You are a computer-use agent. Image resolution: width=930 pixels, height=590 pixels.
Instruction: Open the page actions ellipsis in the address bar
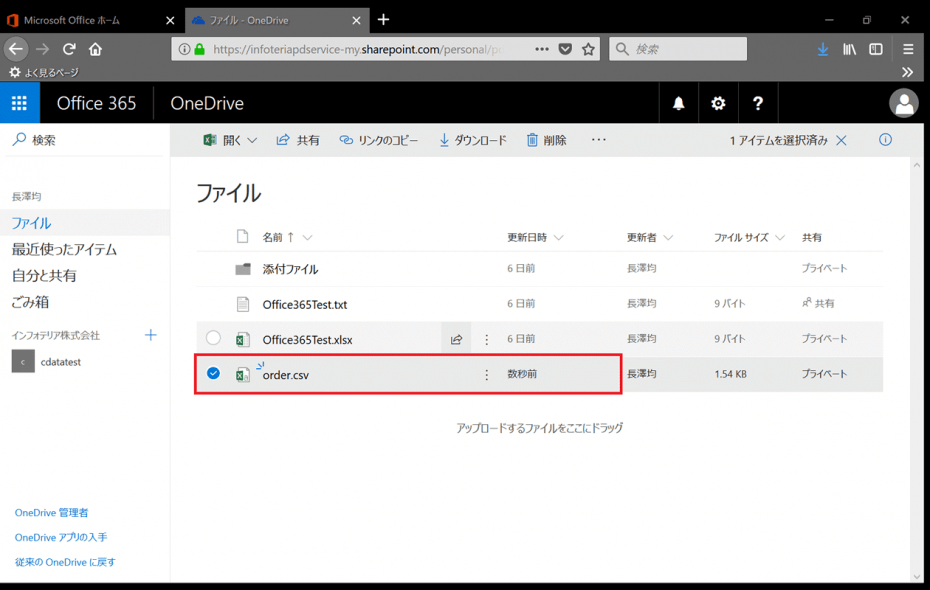[542, 49]
